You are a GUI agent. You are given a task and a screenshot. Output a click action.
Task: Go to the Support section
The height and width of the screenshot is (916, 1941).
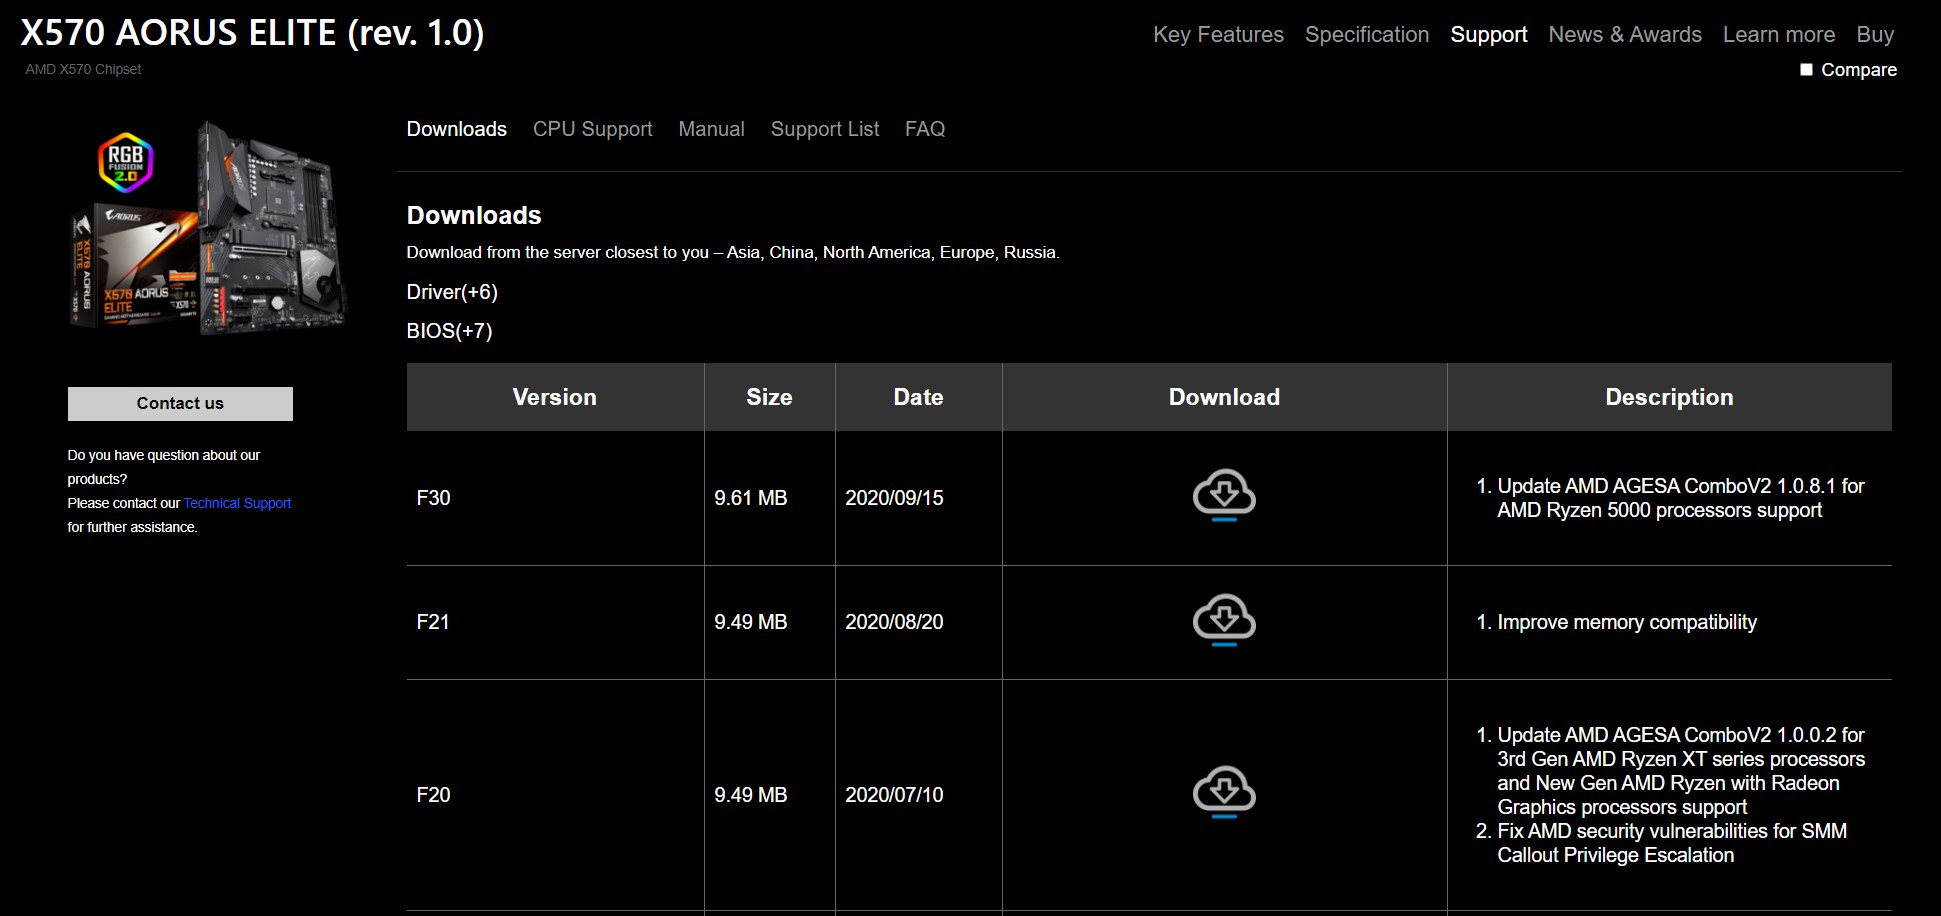click(x=1489, y=34)
